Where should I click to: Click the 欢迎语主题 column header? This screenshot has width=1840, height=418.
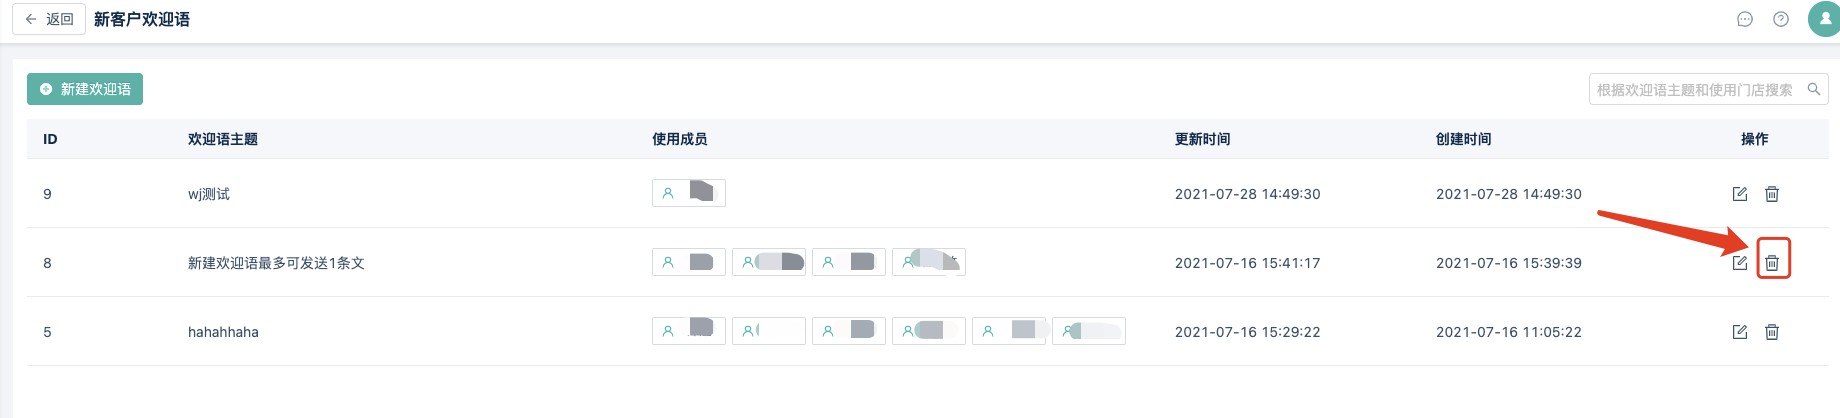(223, 139)
